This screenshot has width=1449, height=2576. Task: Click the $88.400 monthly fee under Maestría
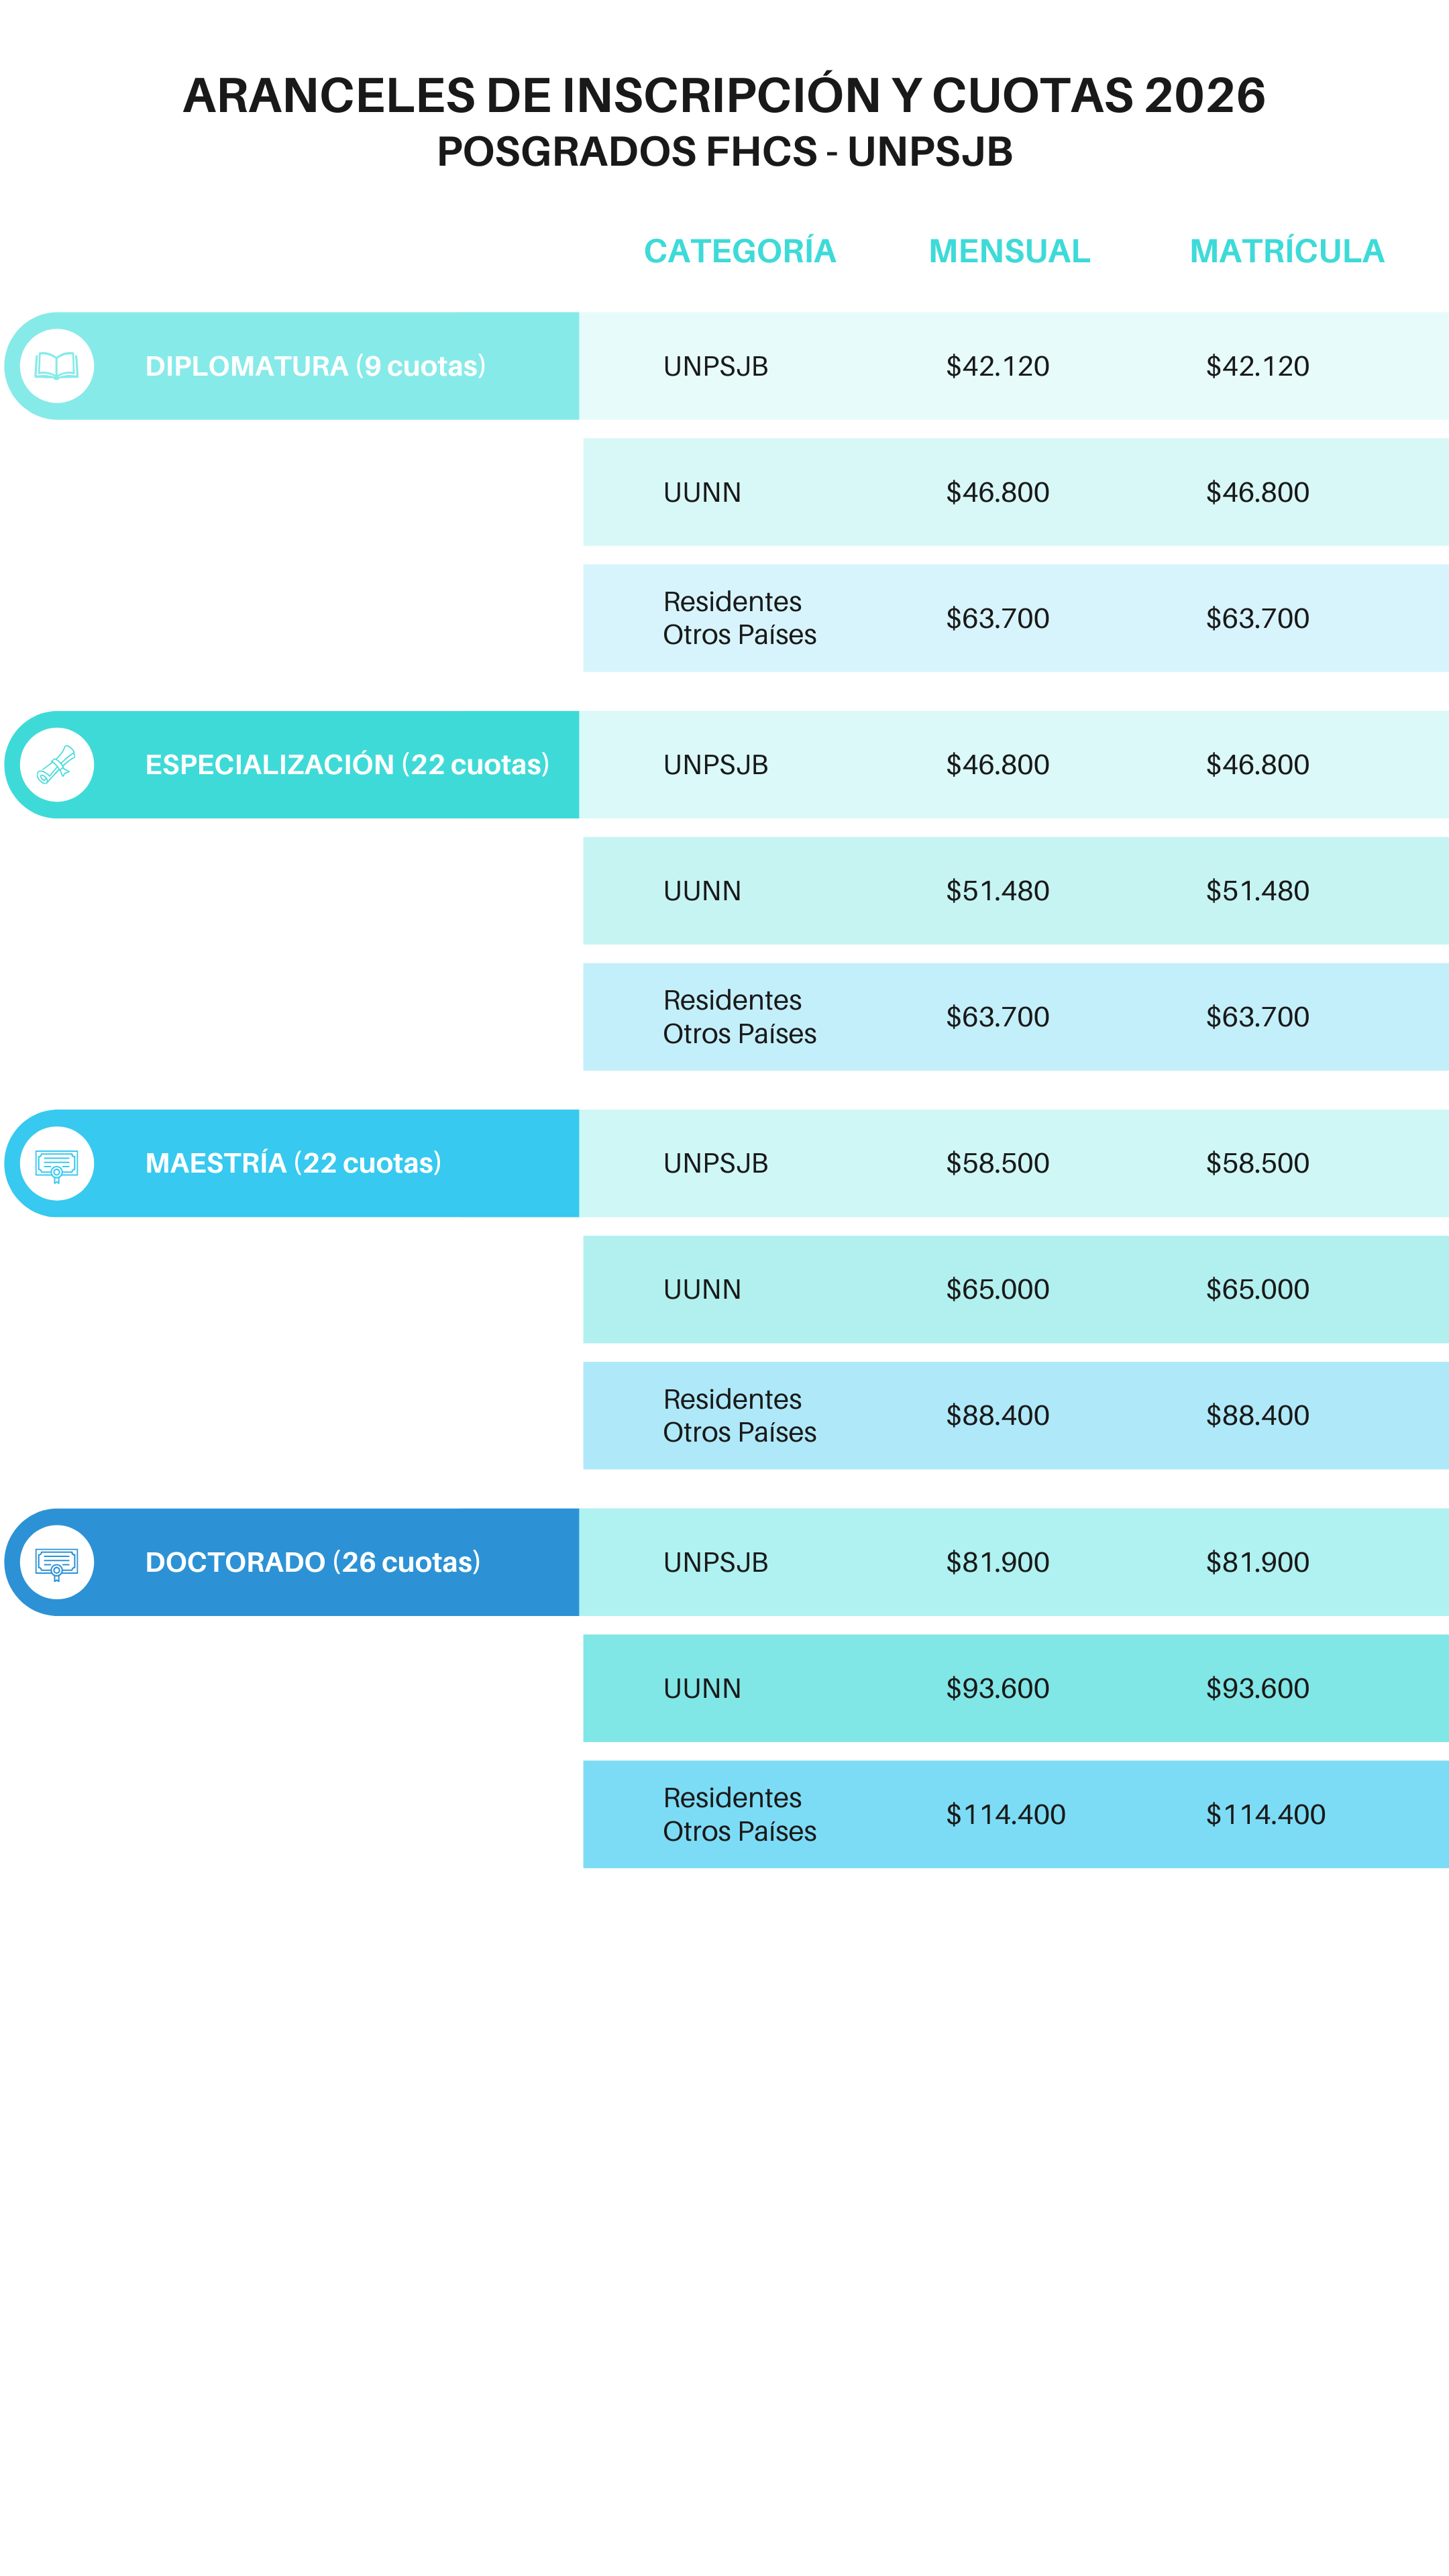point(997,1415)
